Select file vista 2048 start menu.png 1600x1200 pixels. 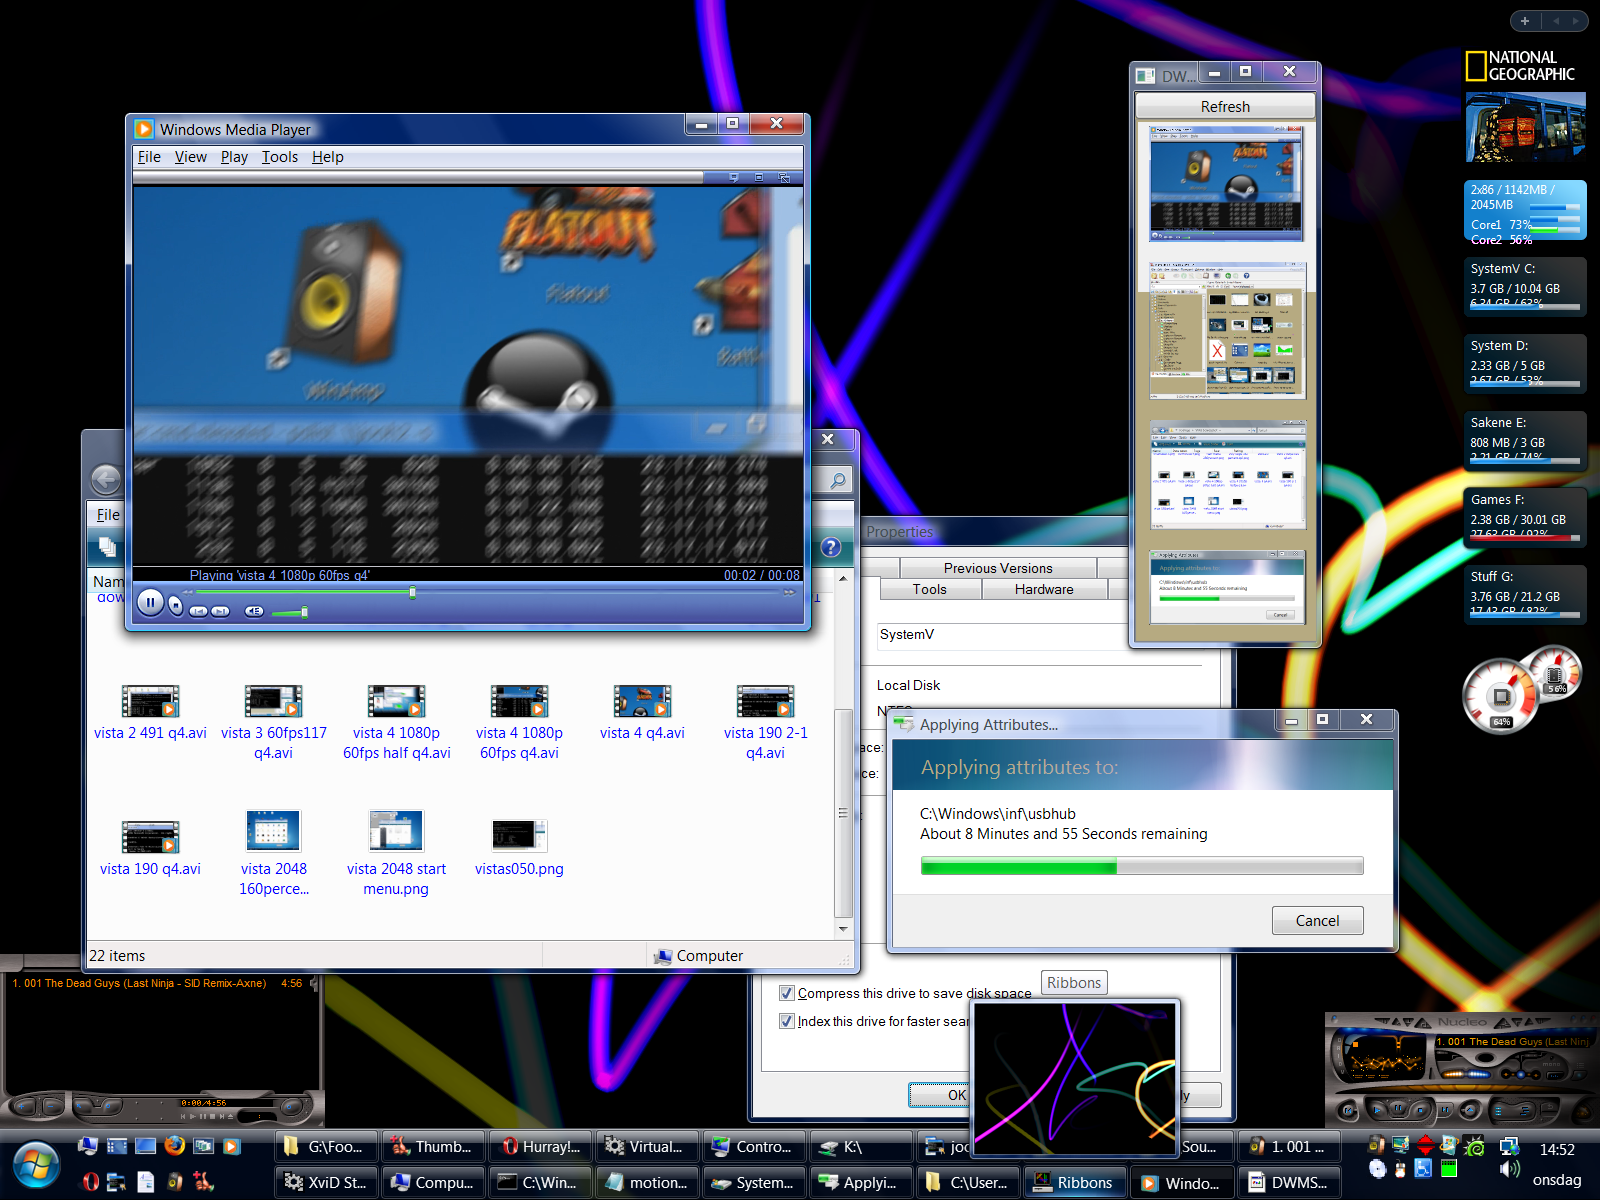pyautogui.click(x=396, y=853)
